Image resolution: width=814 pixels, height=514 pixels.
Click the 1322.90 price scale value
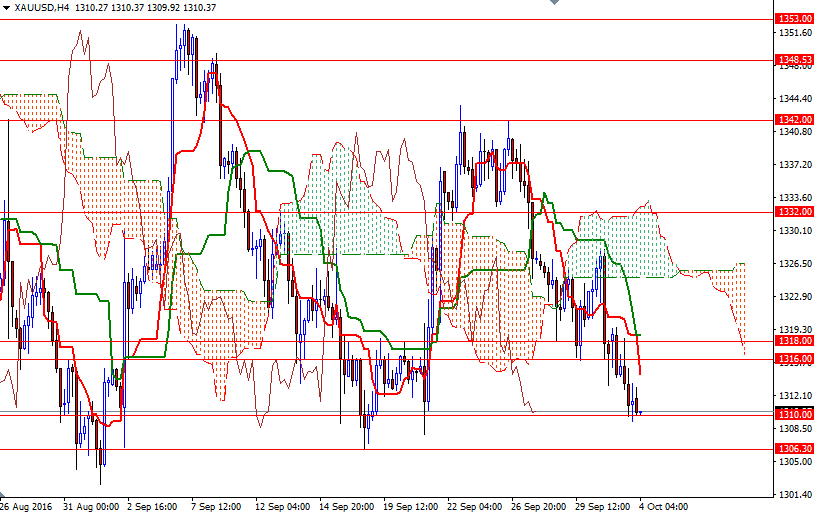tap(795, 296)
